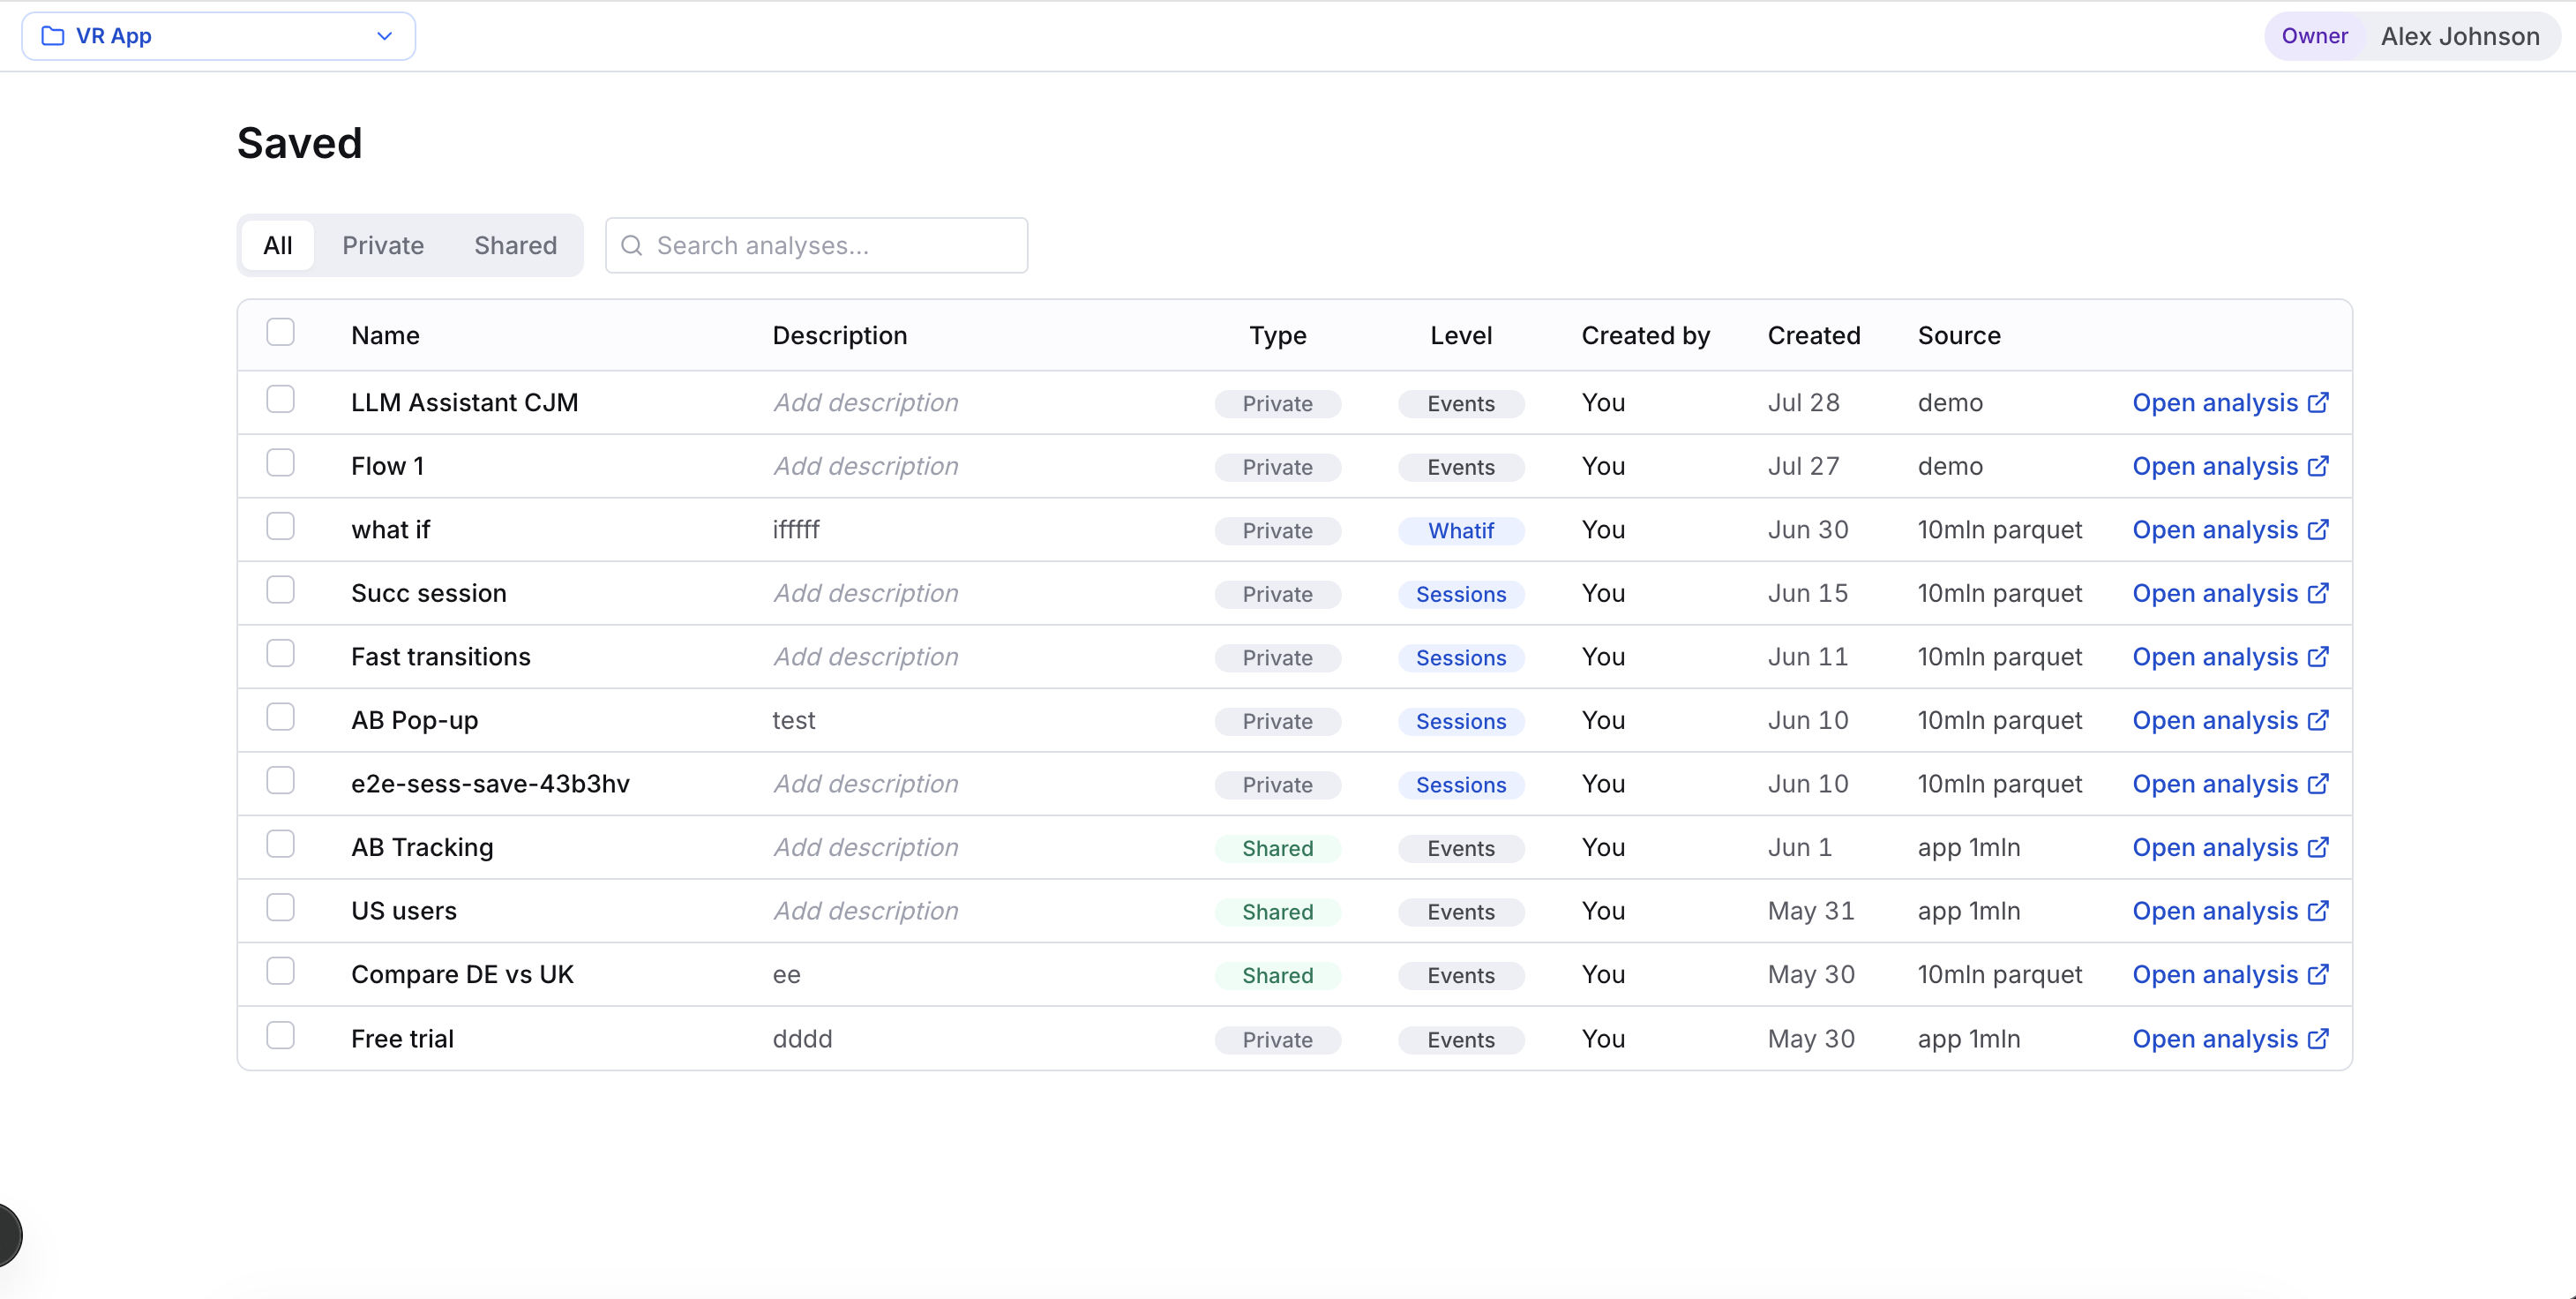Click the external-link icon in what if row
Screen dimensions: 2576x1299
(2318, 529)
